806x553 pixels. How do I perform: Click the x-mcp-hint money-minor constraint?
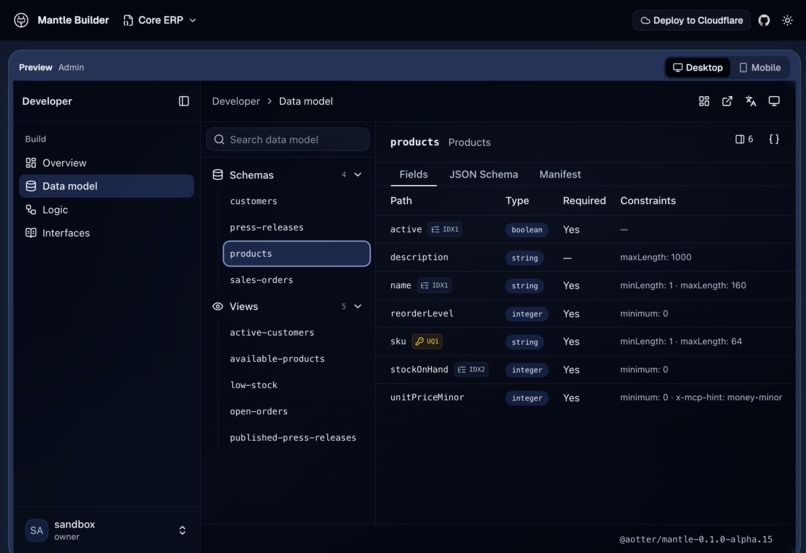(x=729, y=397)
